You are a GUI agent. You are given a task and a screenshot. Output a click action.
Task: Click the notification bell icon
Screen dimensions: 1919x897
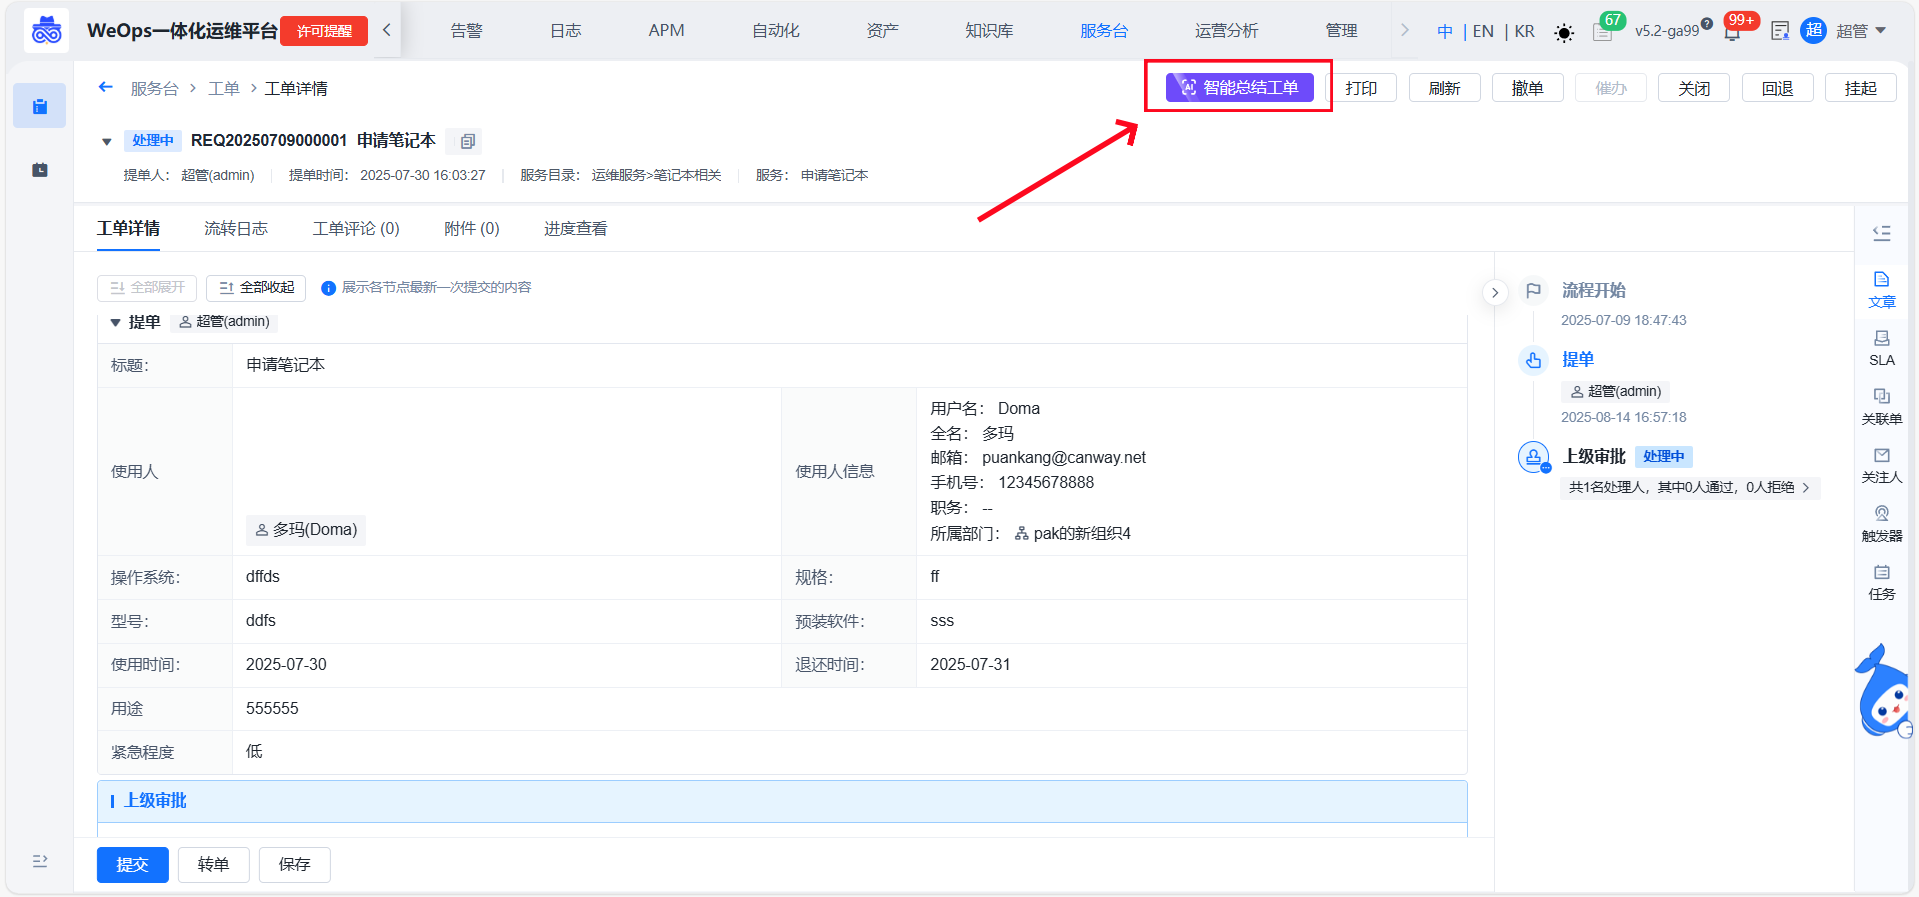coord(1732,32)
